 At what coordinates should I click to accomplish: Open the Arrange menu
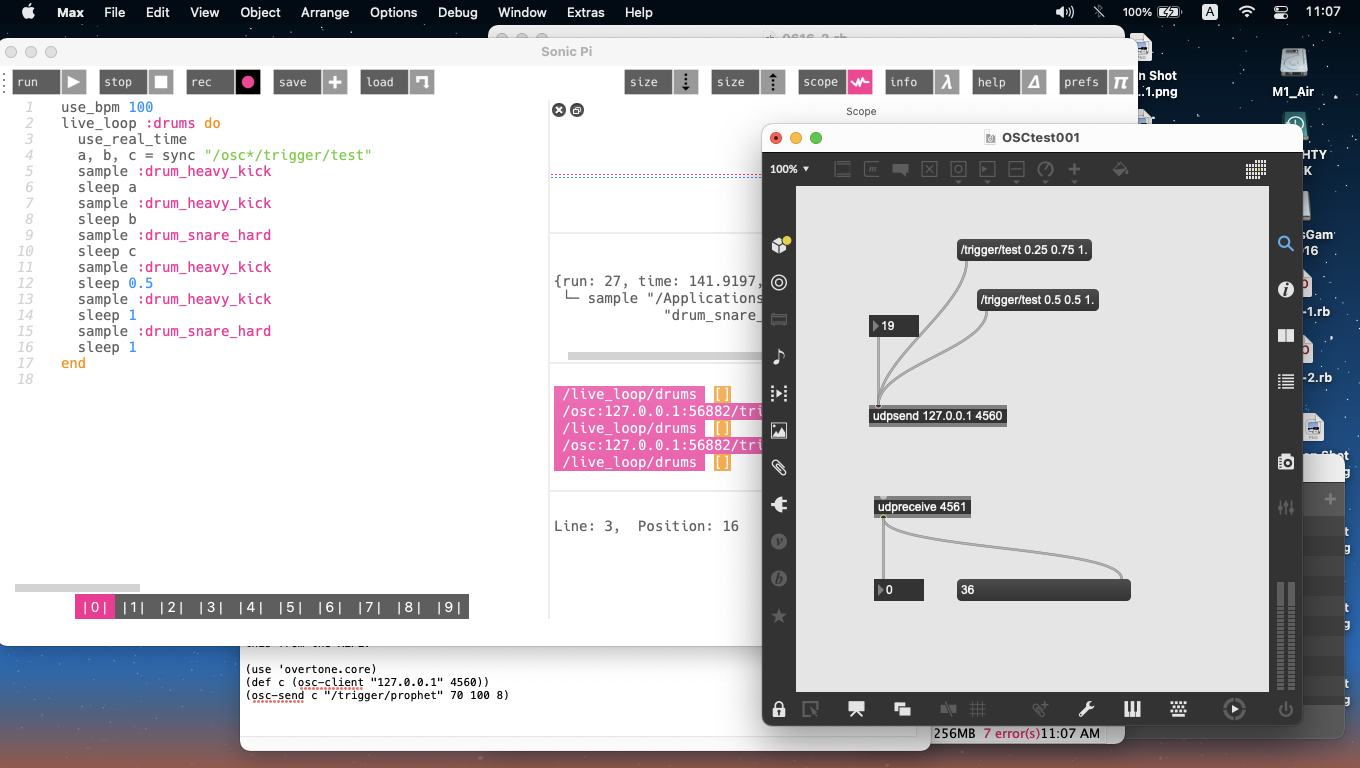325,13
